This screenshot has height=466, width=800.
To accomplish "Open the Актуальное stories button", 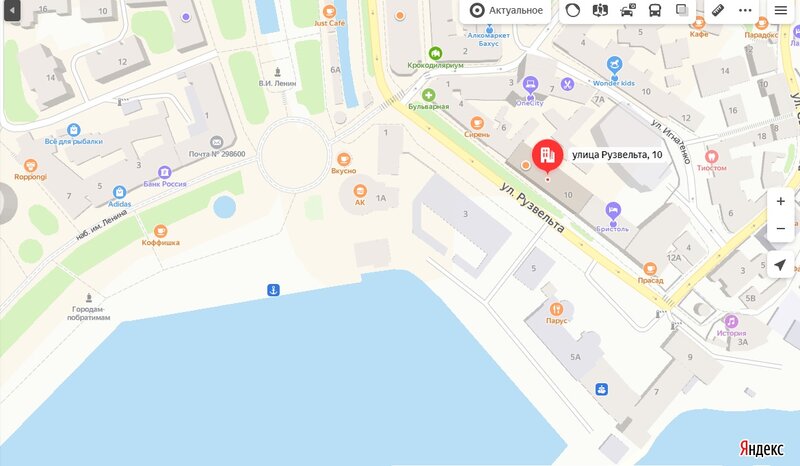I will point(506,11).
